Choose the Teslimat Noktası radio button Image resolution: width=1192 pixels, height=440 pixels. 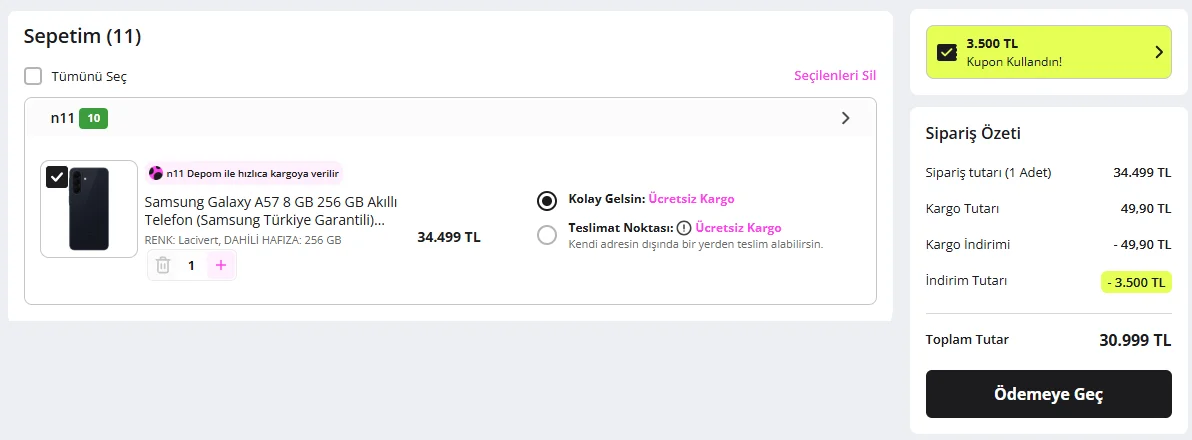pyautogui.click(x=547, y=235)
